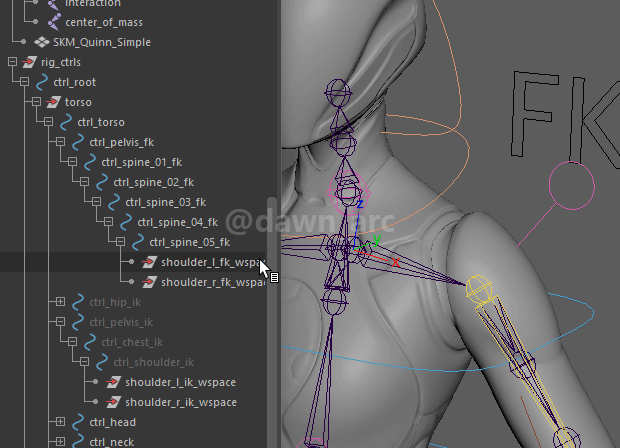Image resolution: width=620 pixels, height=448 pixels.
Task: Select center_of_mass in the outliner
Action: click(x=104, y=22)
